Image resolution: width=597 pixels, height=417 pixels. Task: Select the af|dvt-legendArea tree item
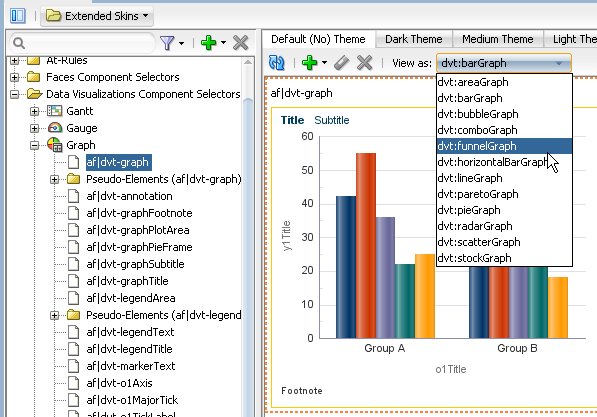coord(131,298)
